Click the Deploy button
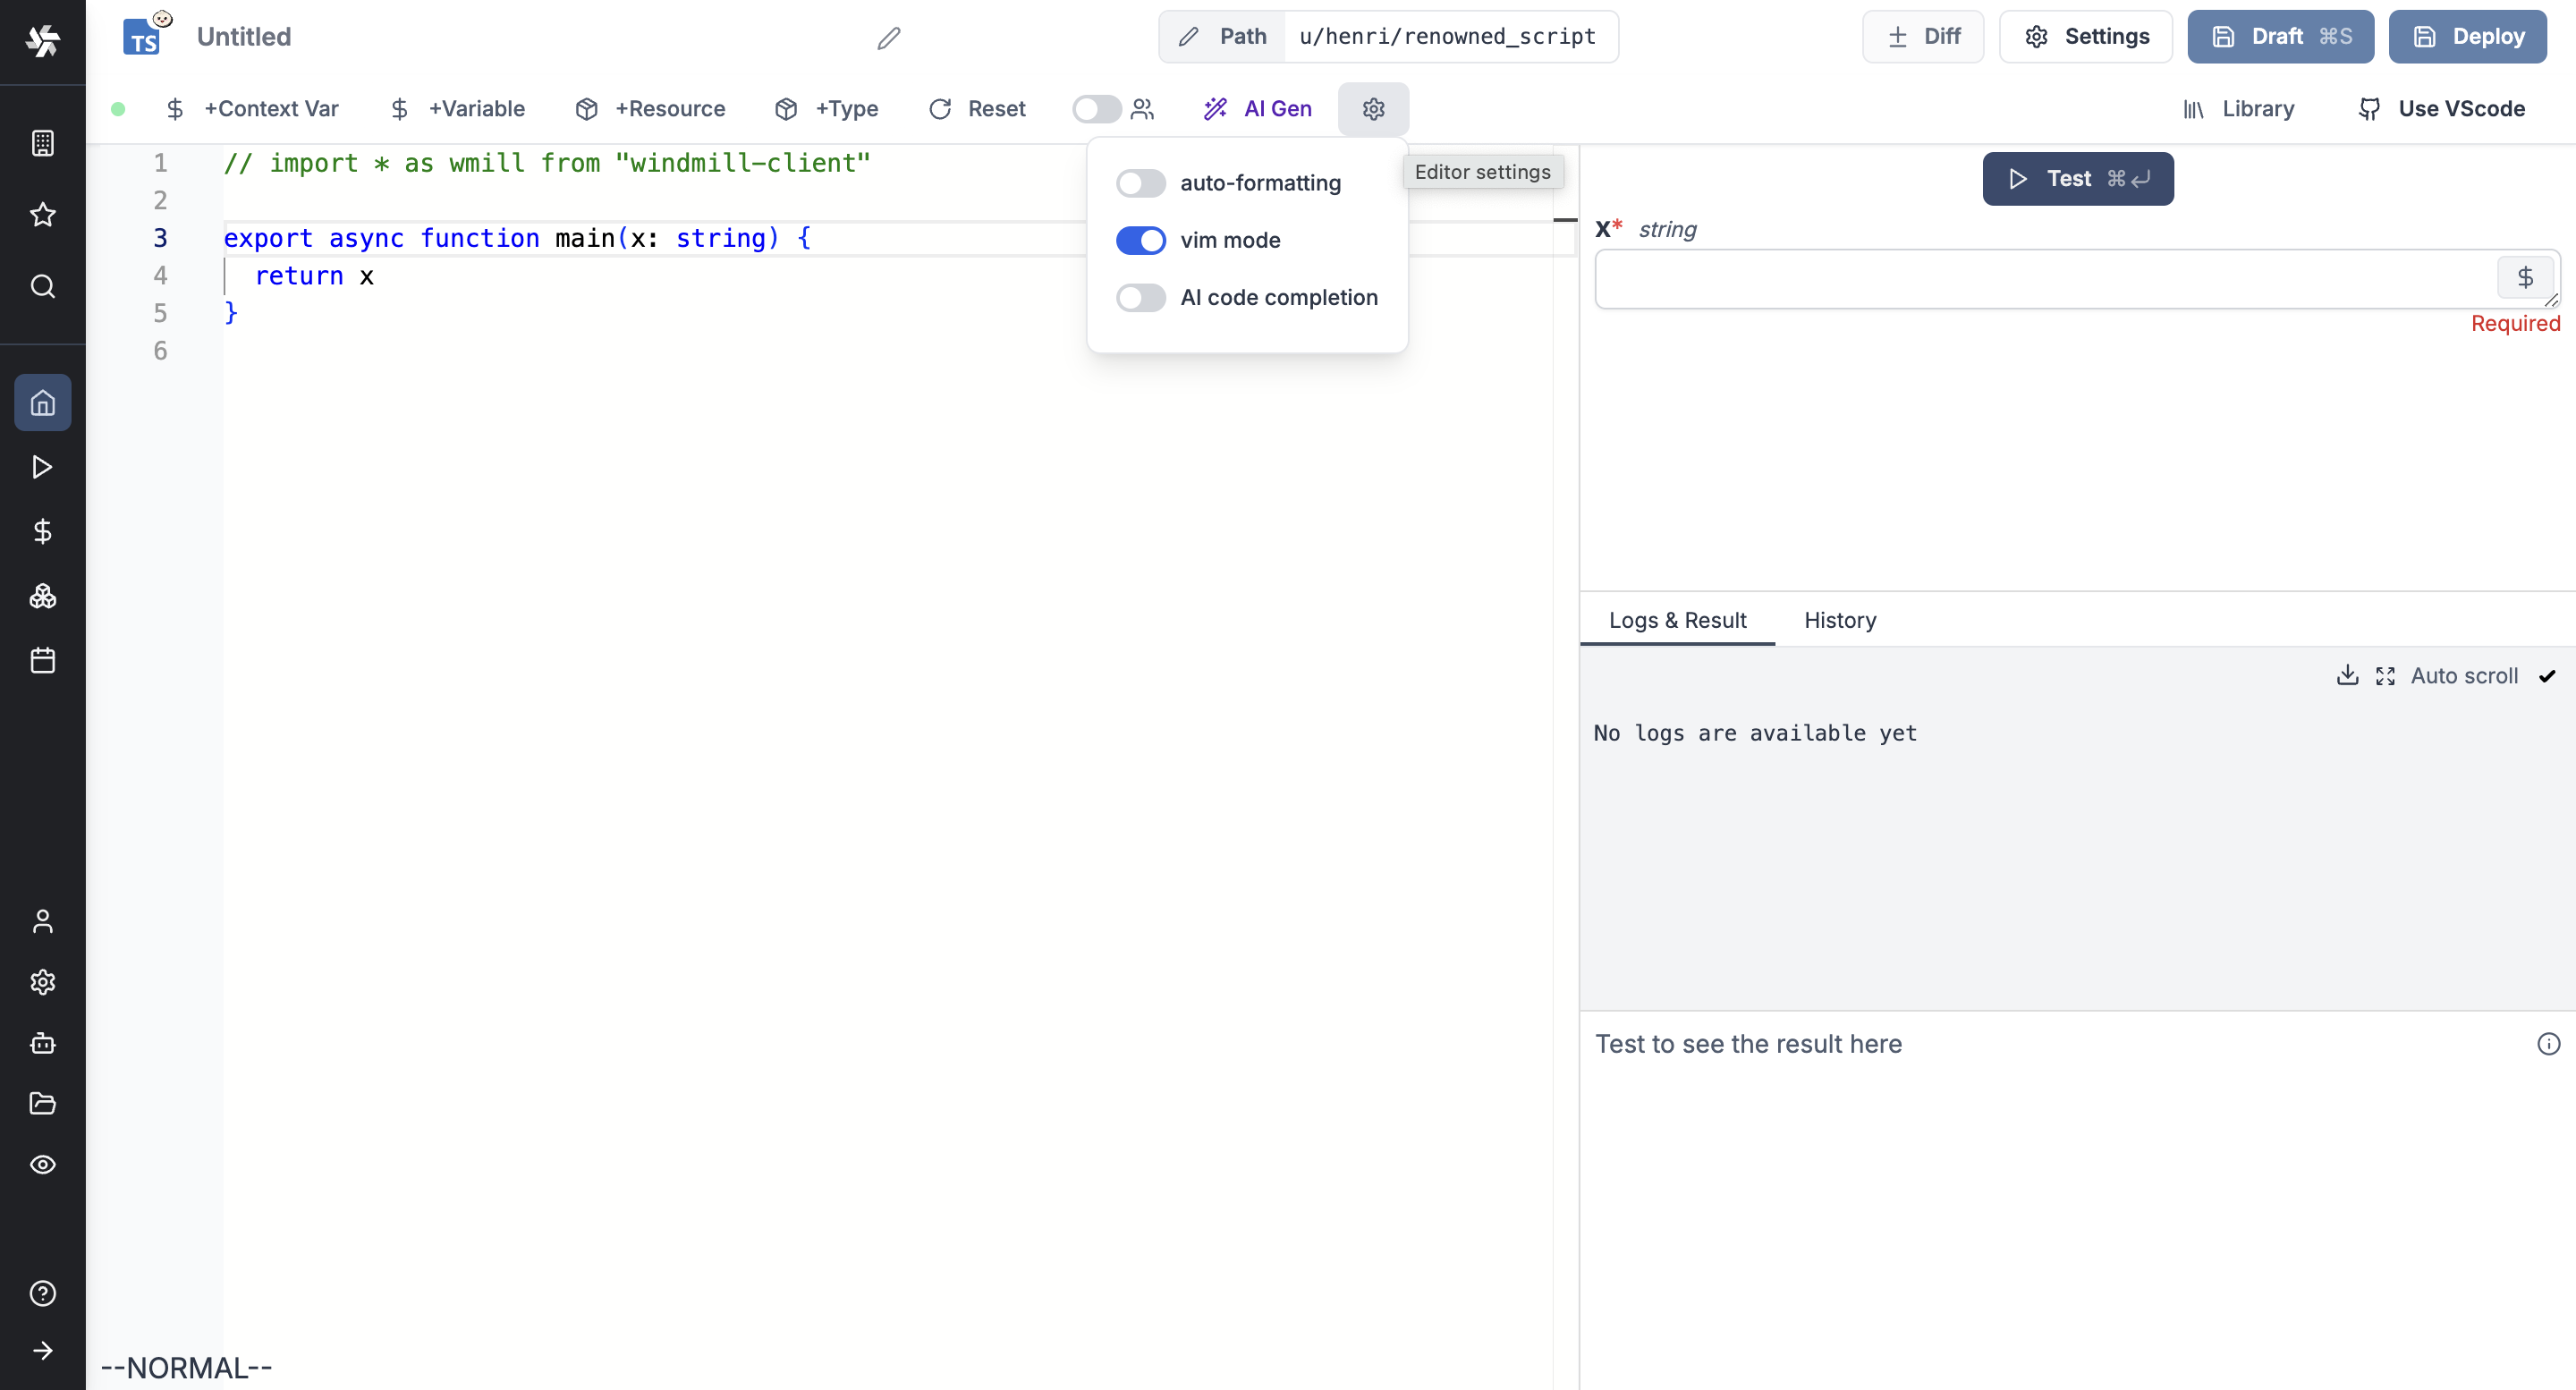This screenshot has width=2576, height=1390. pos(2467,37)
